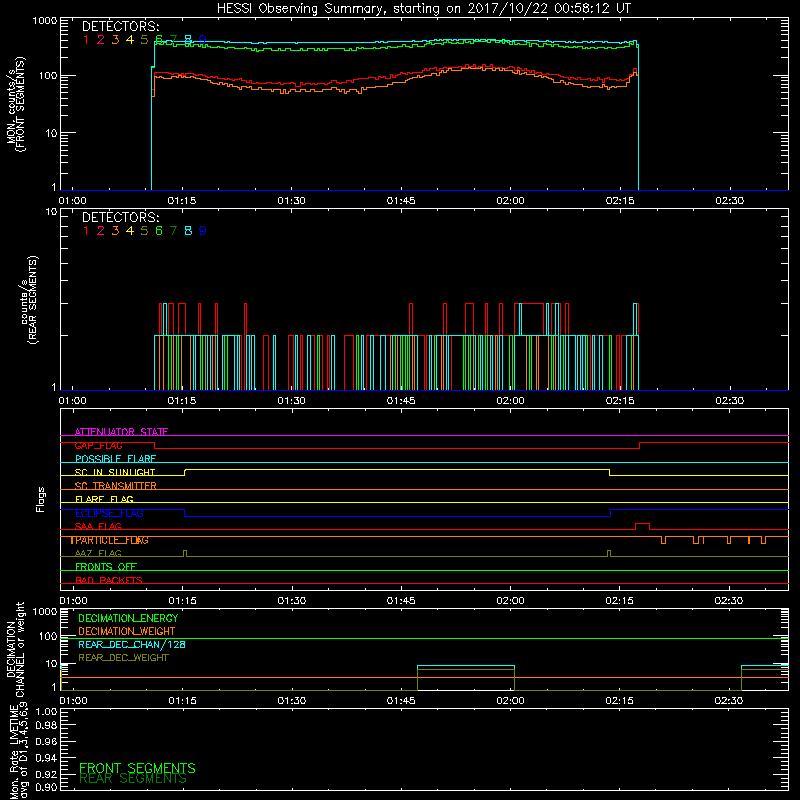This screenshot has height=800, width=800.
Task: Click olive detector 5 in front-segments legend
Action: 144,40
